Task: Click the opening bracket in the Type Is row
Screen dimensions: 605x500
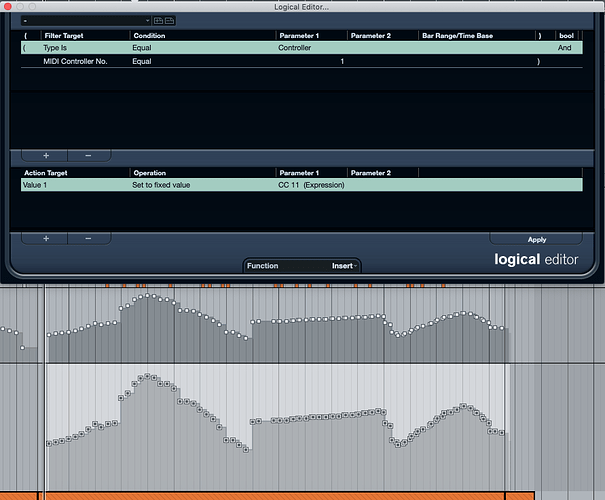Action: [24, 48]
